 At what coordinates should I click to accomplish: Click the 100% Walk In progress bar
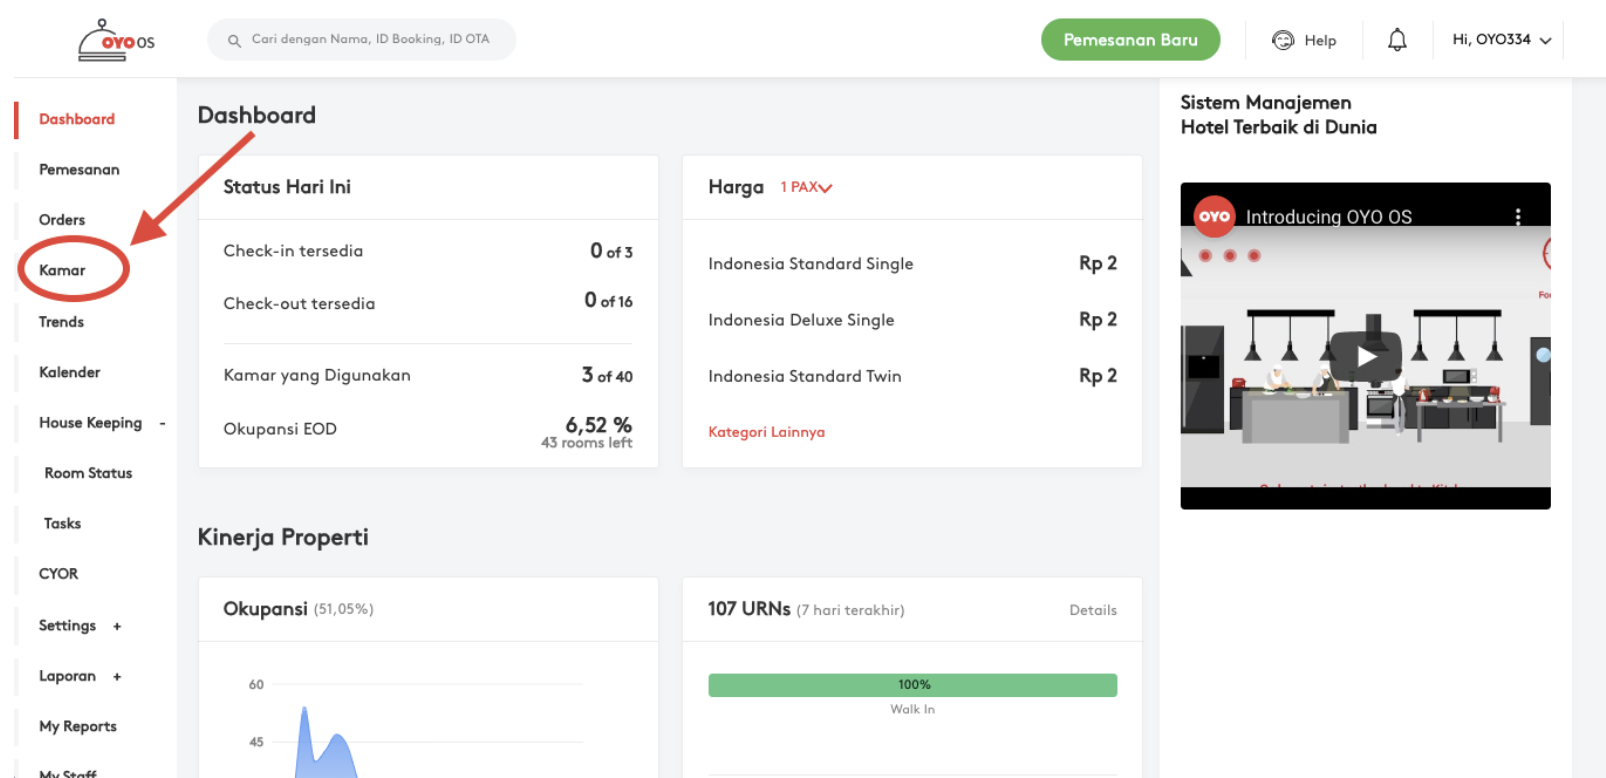[913, 685]
